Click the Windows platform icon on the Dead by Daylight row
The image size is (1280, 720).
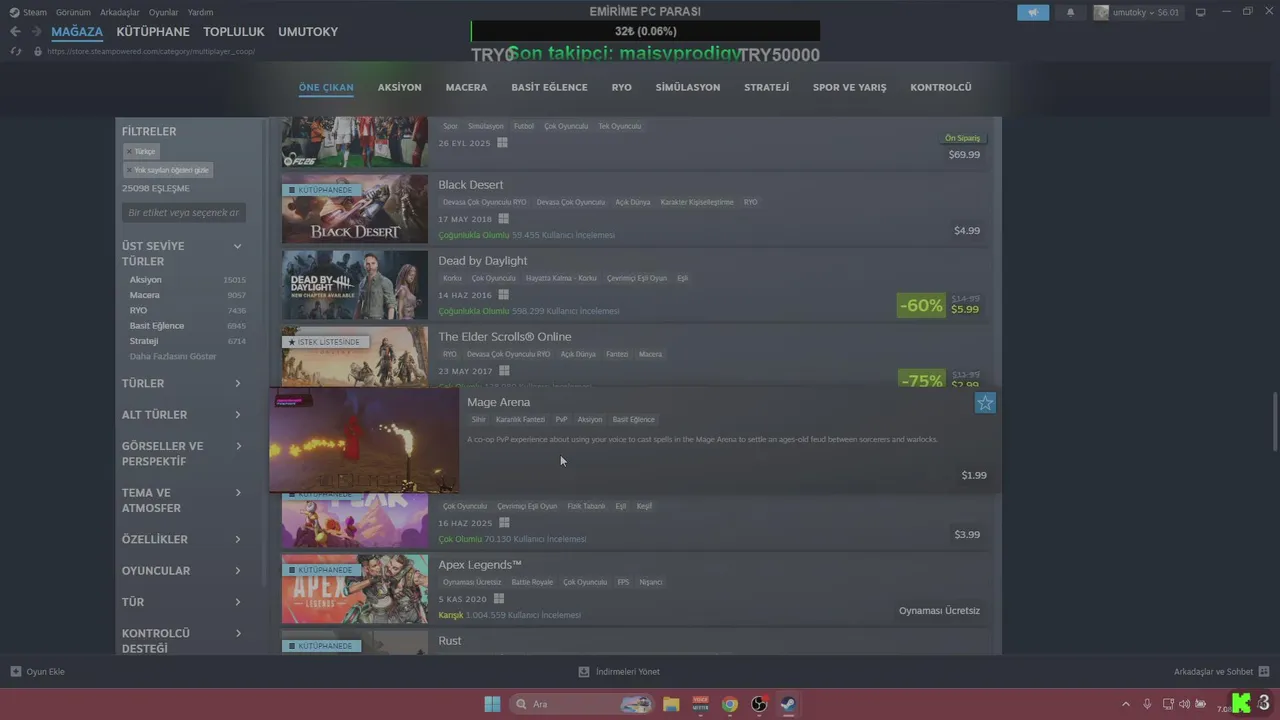coord(504,295)
